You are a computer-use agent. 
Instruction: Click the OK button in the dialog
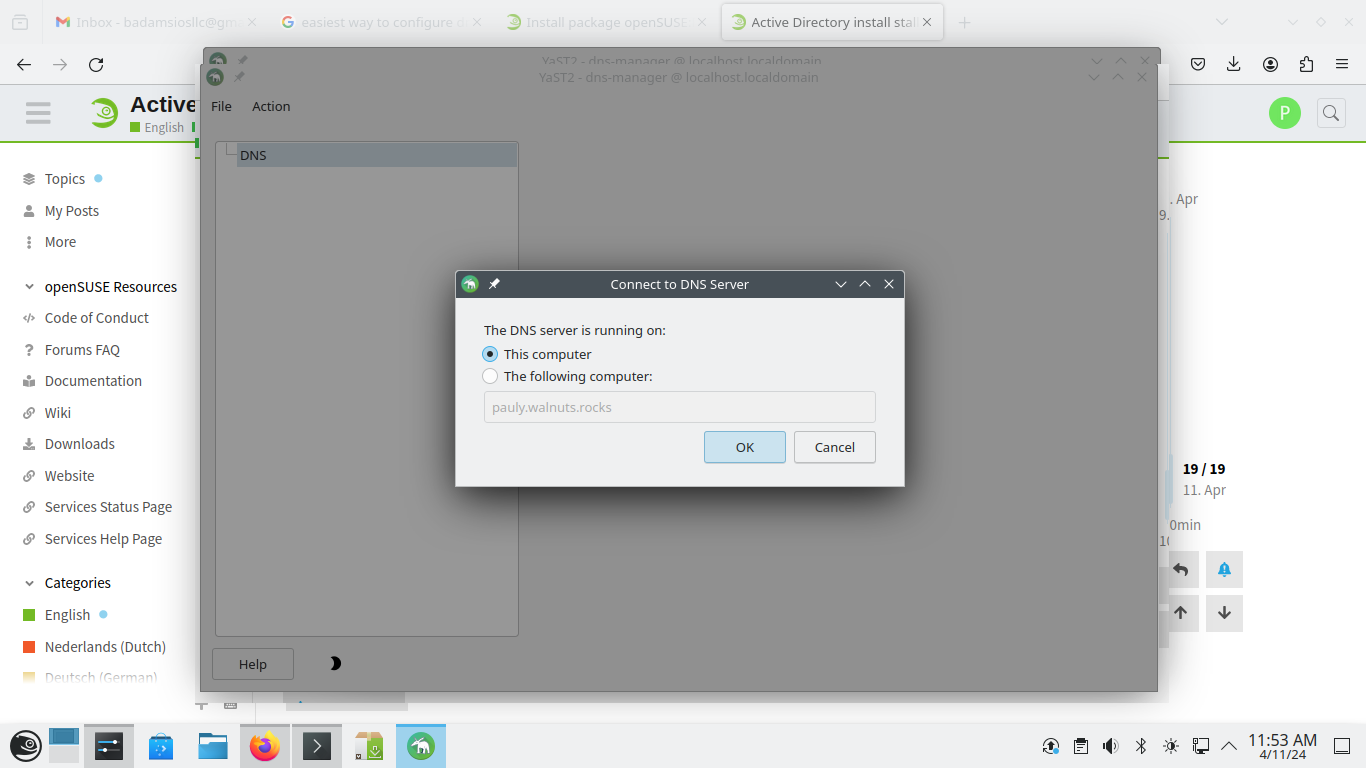coord(744,447)
